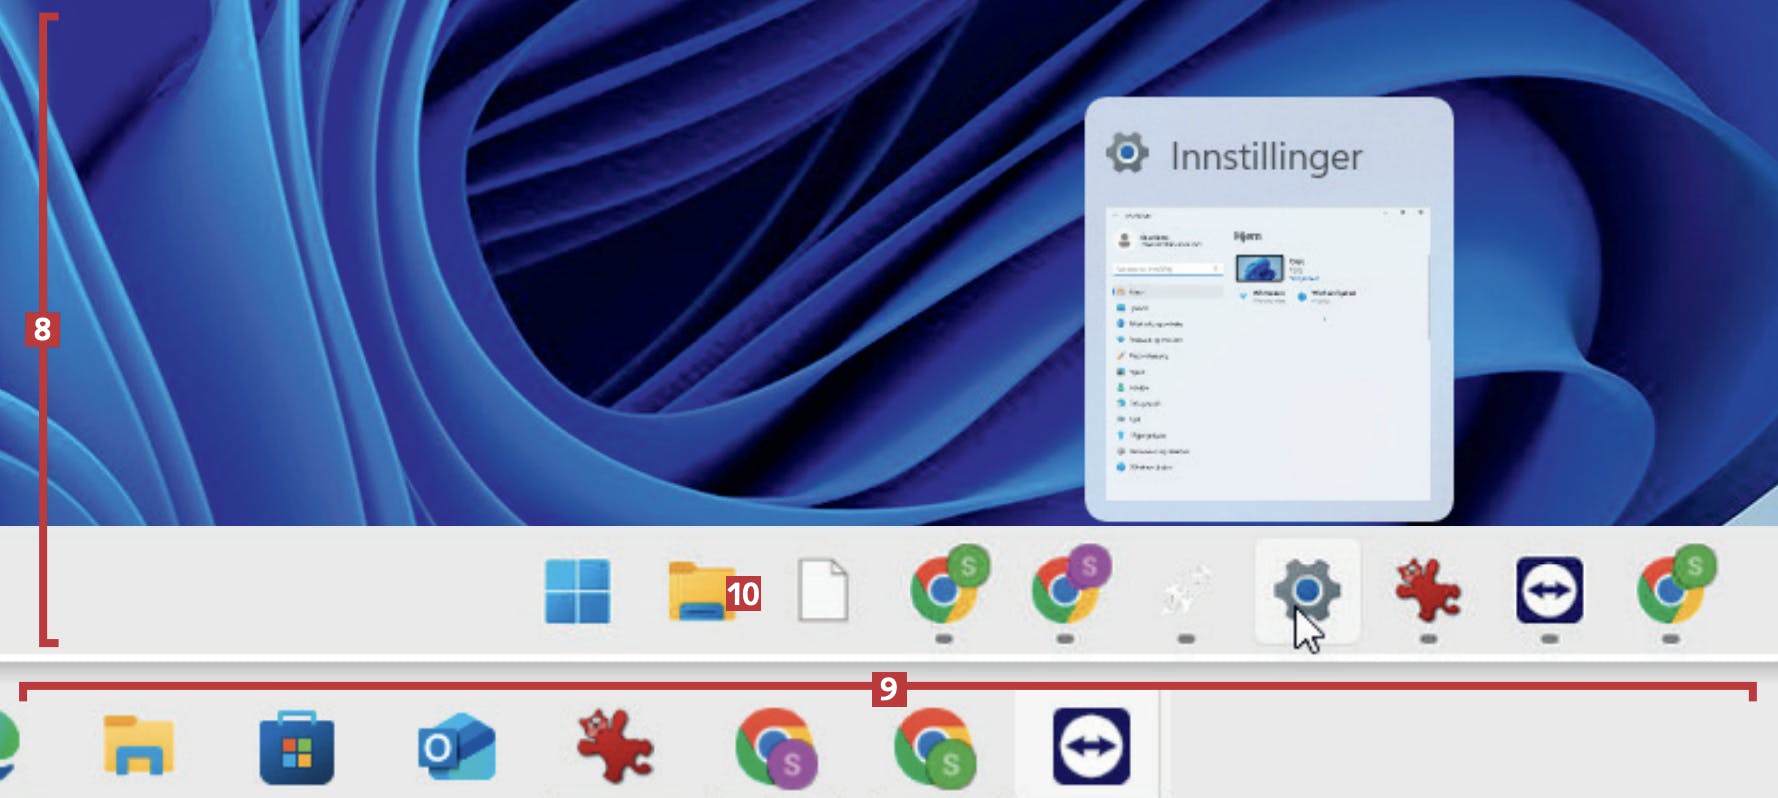Click the gear icon in the preview popup header
The image size is (1778, 798).
[x=1127, y=153]
